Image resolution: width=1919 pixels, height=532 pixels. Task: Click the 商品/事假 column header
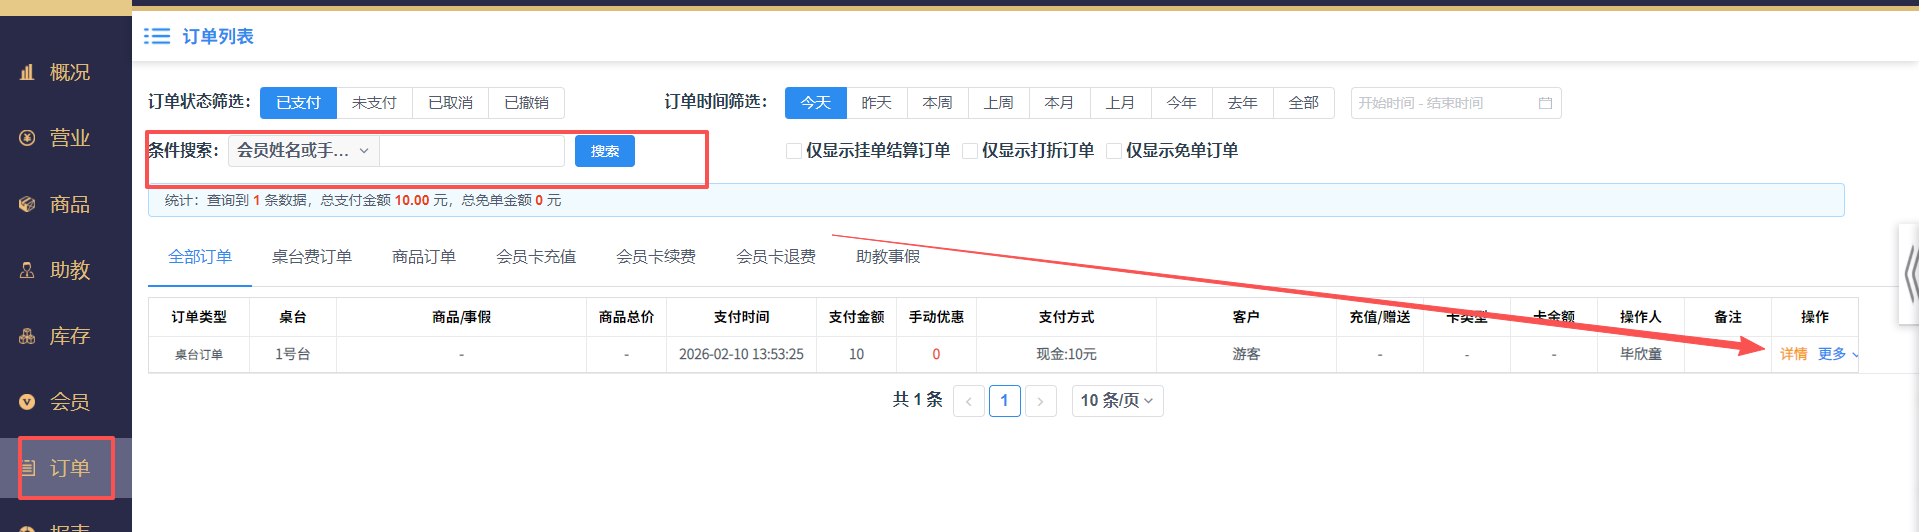tap(461, 317)
